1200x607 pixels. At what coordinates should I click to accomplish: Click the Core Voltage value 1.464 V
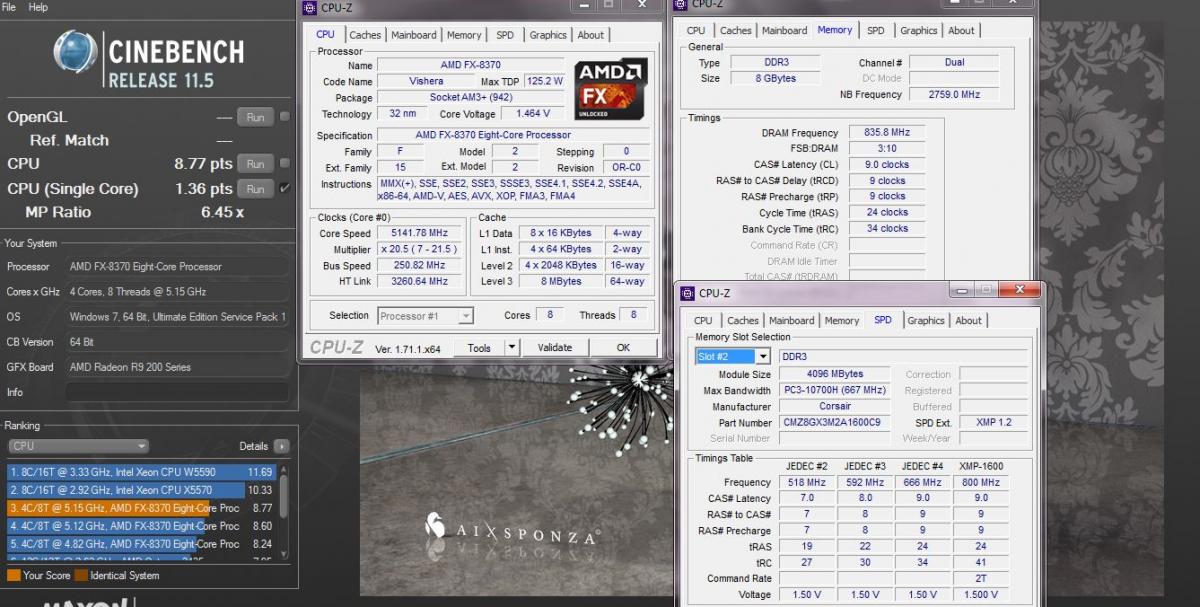coord(533,114)
